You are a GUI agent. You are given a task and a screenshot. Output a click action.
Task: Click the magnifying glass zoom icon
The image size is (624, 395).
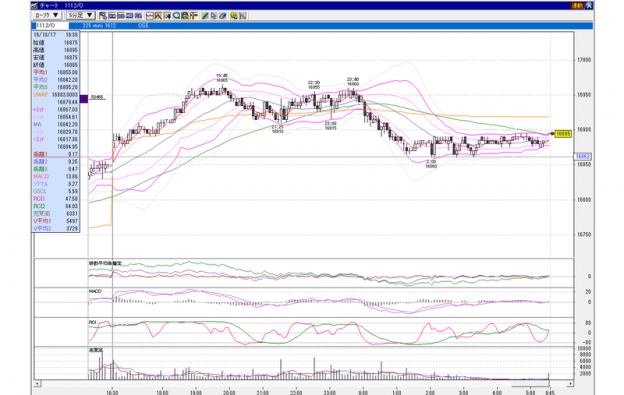(177, 16)
